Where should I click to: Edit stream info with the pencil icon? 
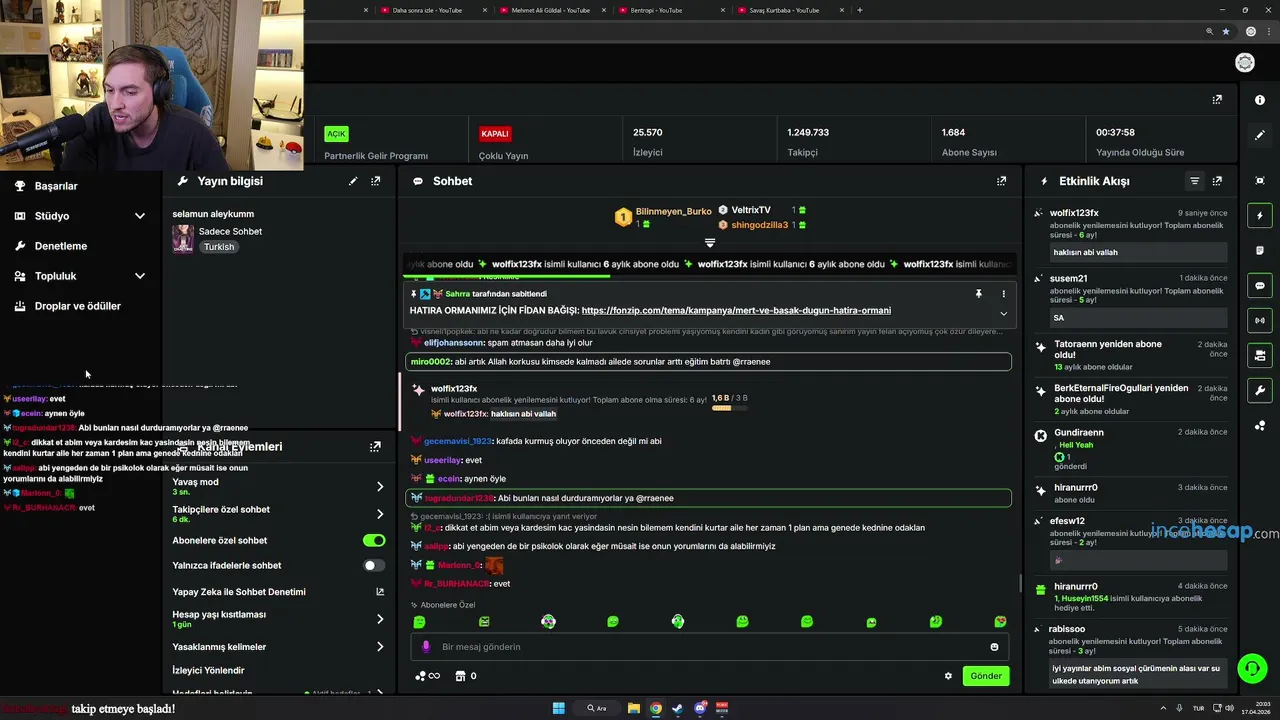[353, 181]
